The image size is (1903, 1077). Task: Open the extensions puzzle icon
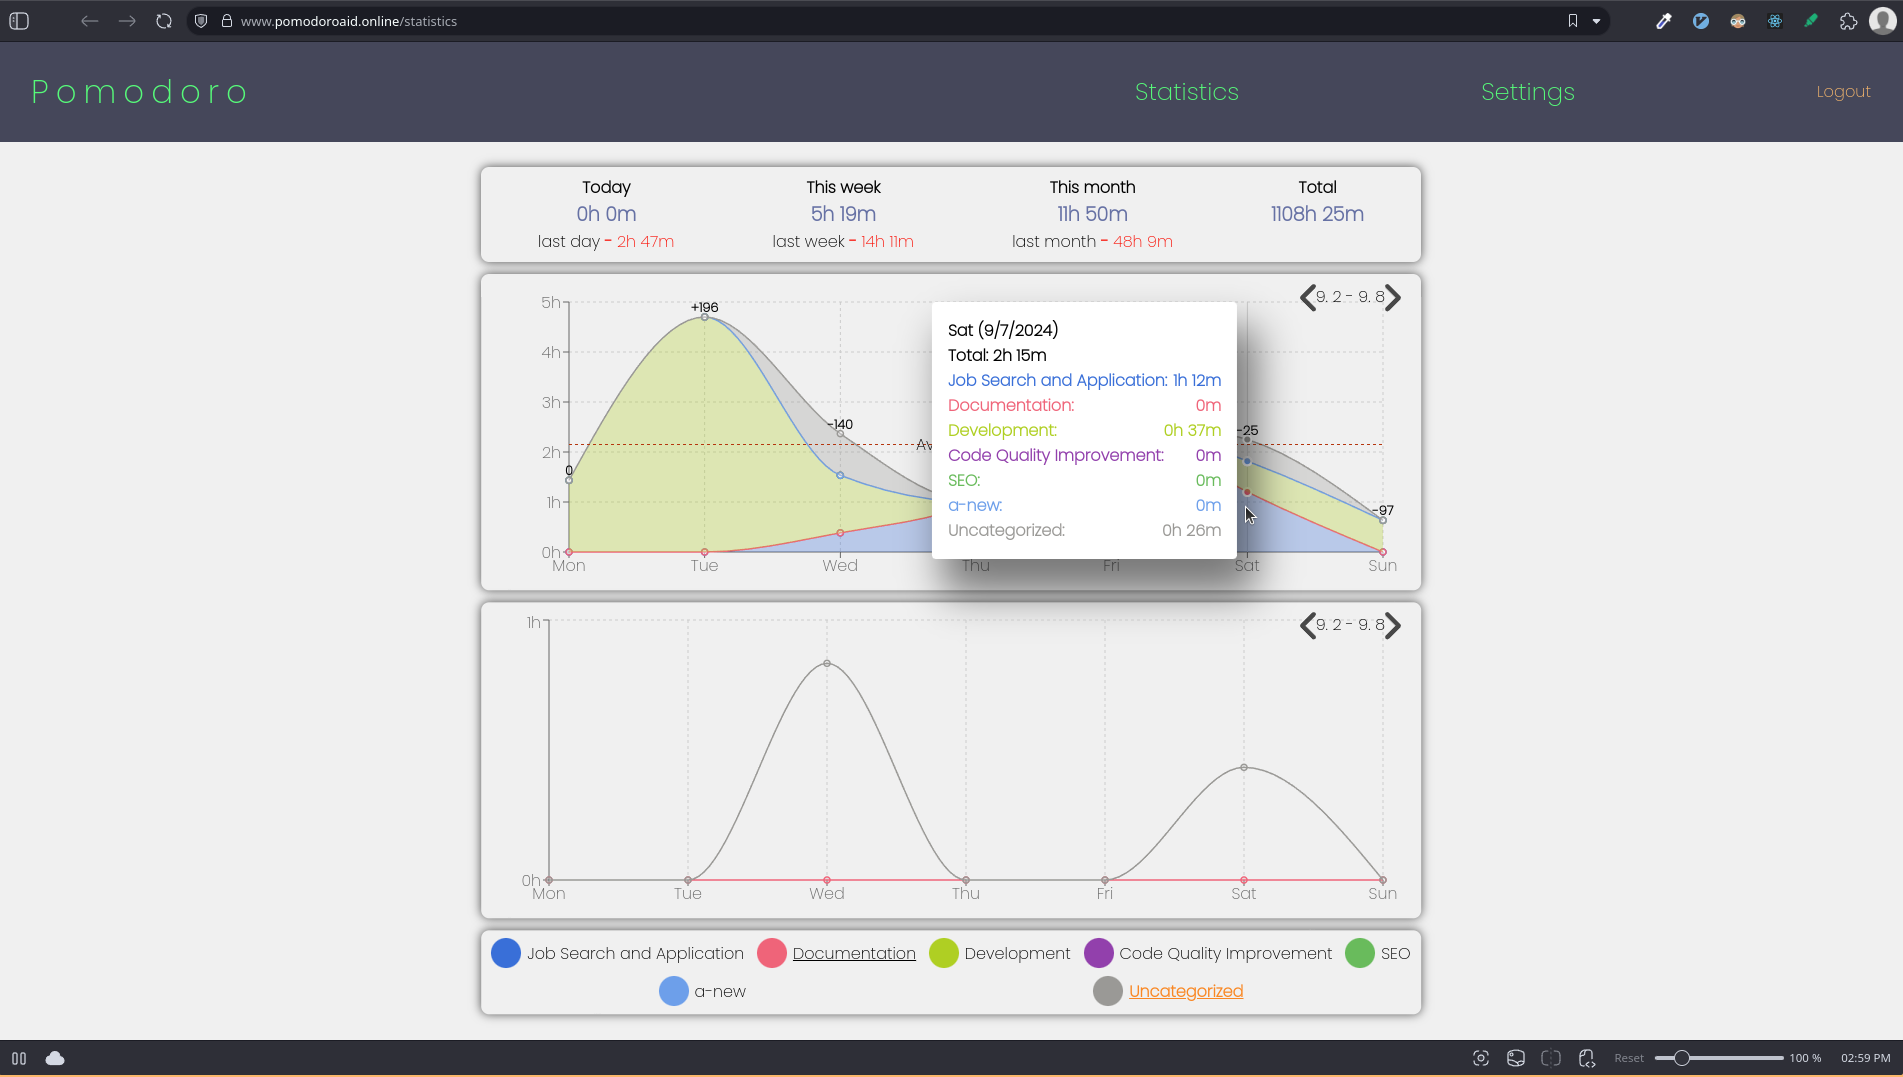(1848, 21)
